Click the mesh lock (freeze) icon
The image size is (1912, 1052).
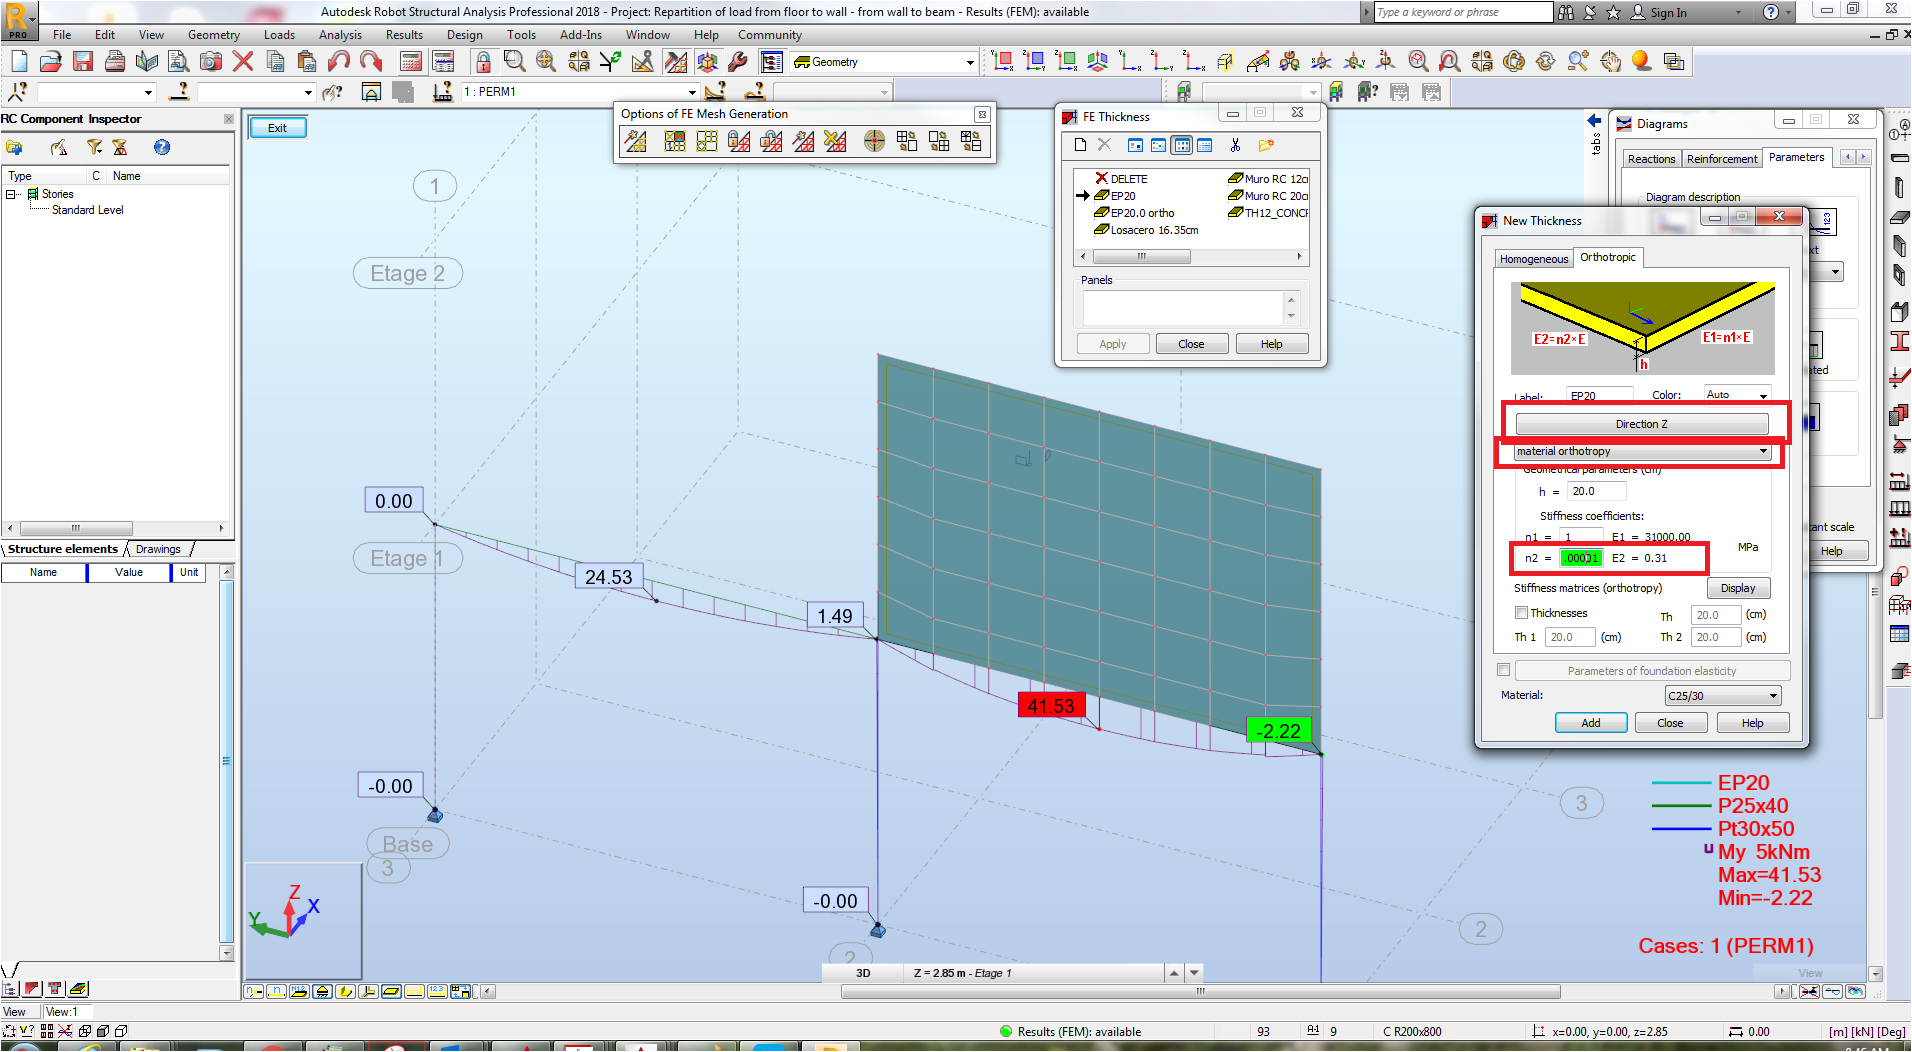[x=739, y=141]
